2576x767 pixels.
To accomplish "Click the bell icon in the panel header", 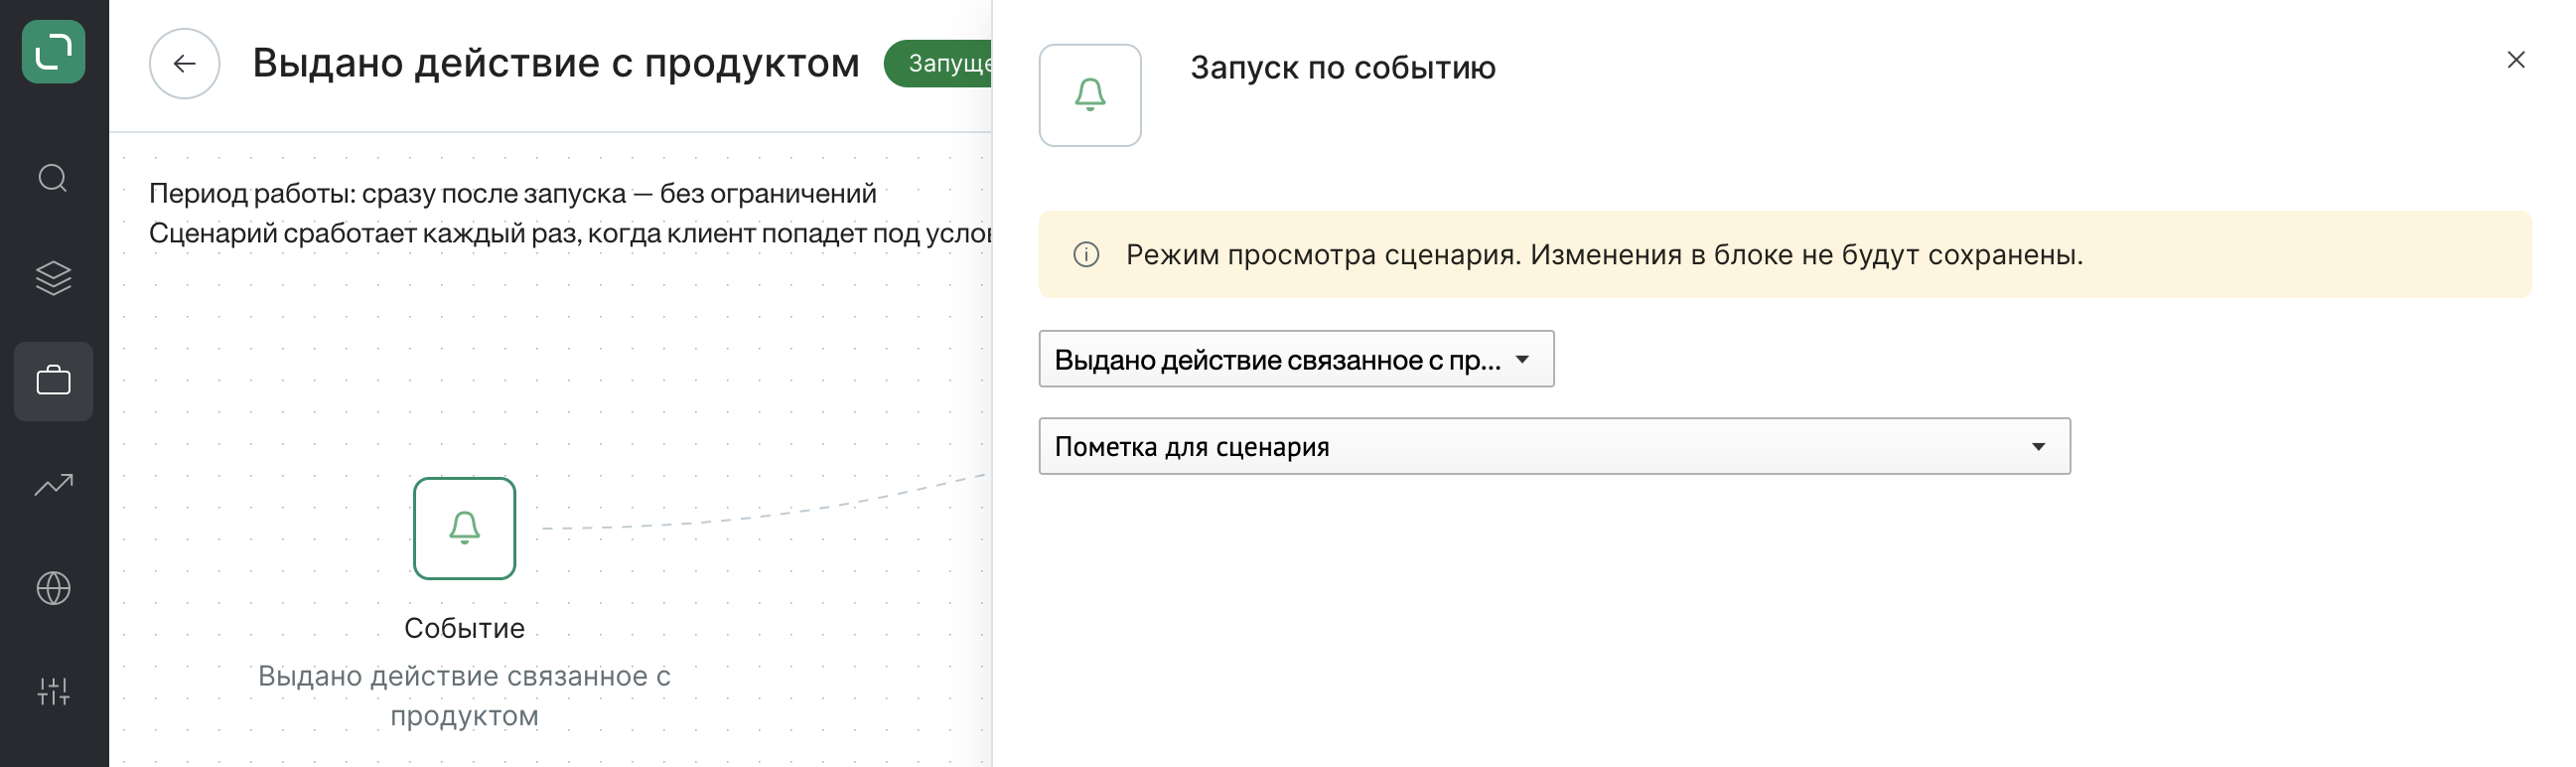I will [x=1090, y=95].
